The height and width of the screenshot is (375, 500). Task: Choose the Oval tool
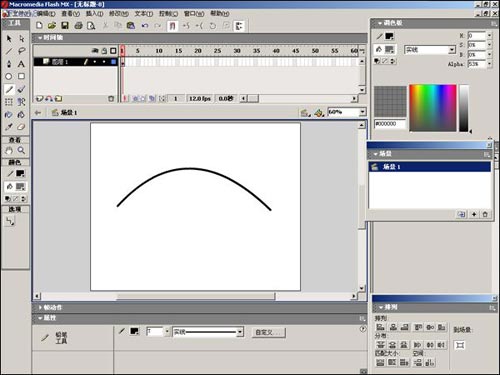point(9,76)
